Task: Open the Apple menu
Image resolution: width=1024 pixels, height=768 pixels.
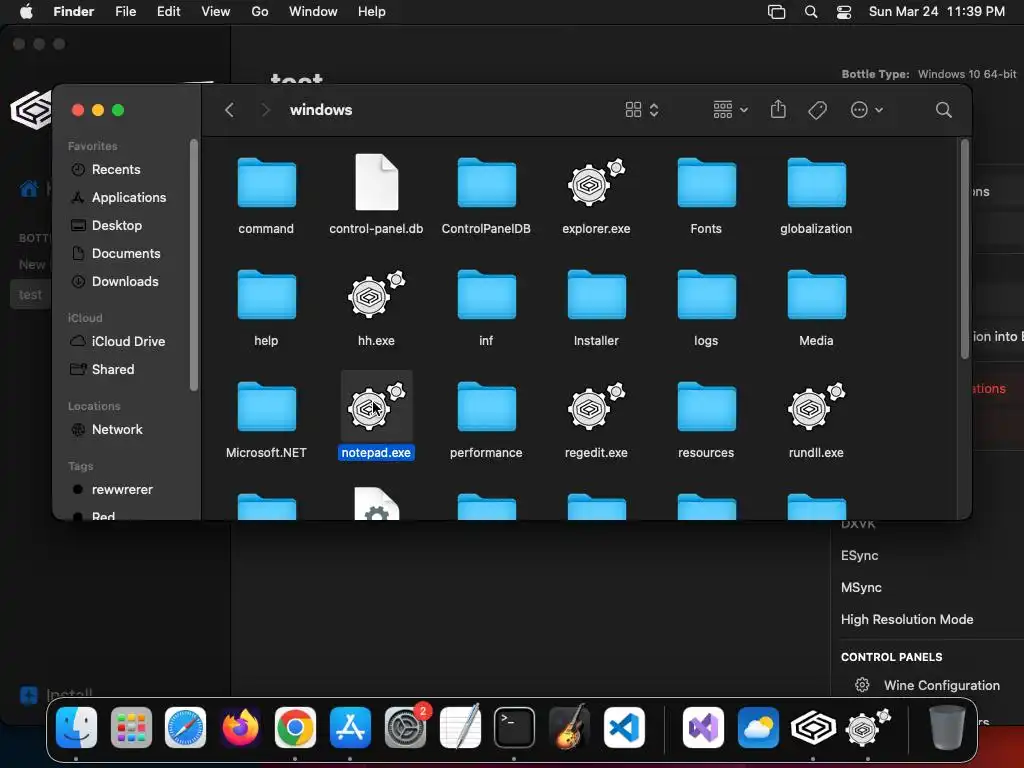Action: [x=26, y=11]
